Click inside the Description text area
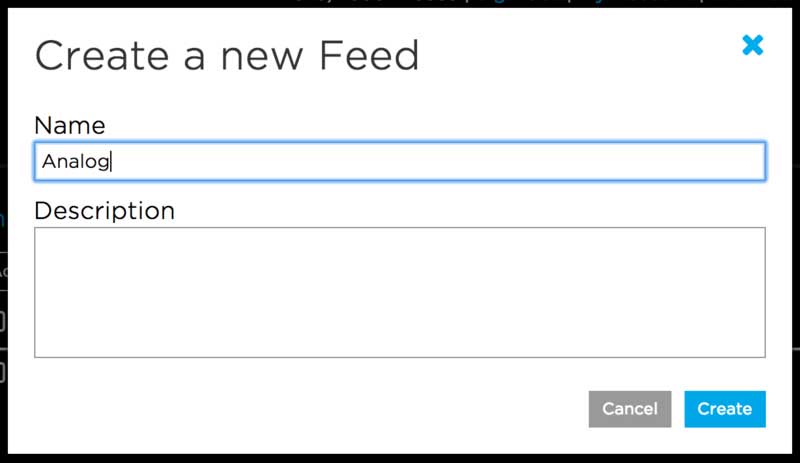 tap(400, 292)
